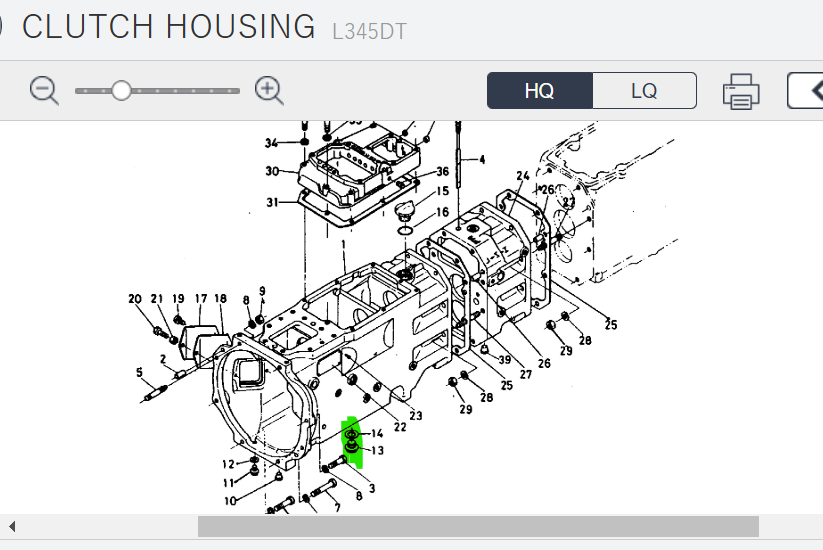Click part number 3 label
This screenshot has width=823, height=550.
pyautogui.click(x=372, y=489)
